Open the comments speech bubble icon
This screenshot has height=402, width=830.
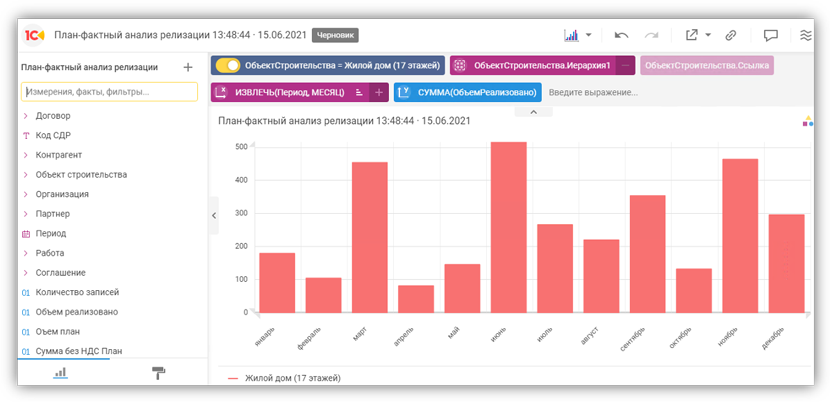pyautogui.click(x=771, y=35)
